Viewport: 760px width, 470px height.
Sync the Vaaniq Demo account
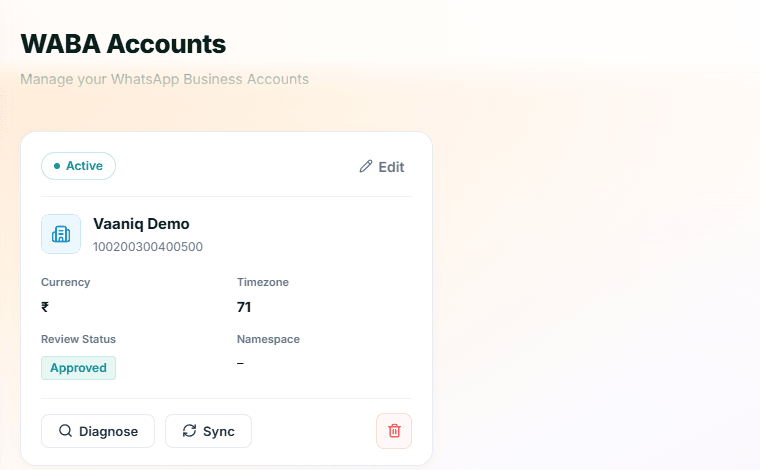tap(208, 431)
